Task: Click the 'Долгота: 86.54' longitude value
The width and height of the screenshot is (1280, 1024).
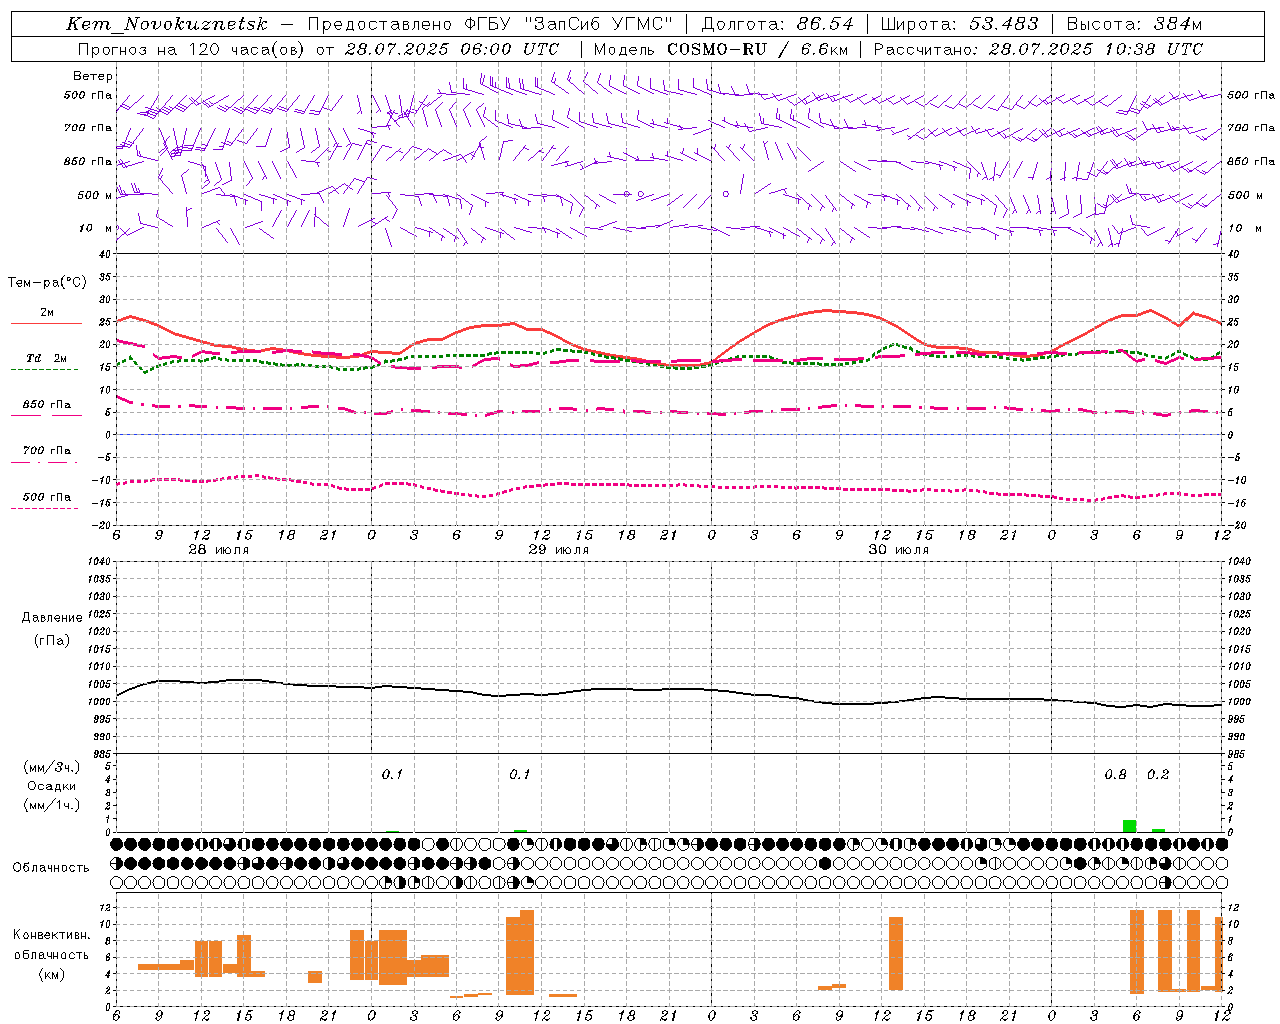Action: click(778, 24)
